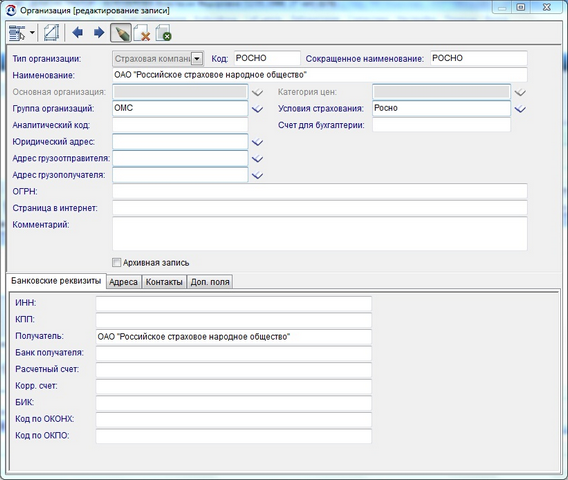Click the Банк получателя input field

[x=234, y=354]
